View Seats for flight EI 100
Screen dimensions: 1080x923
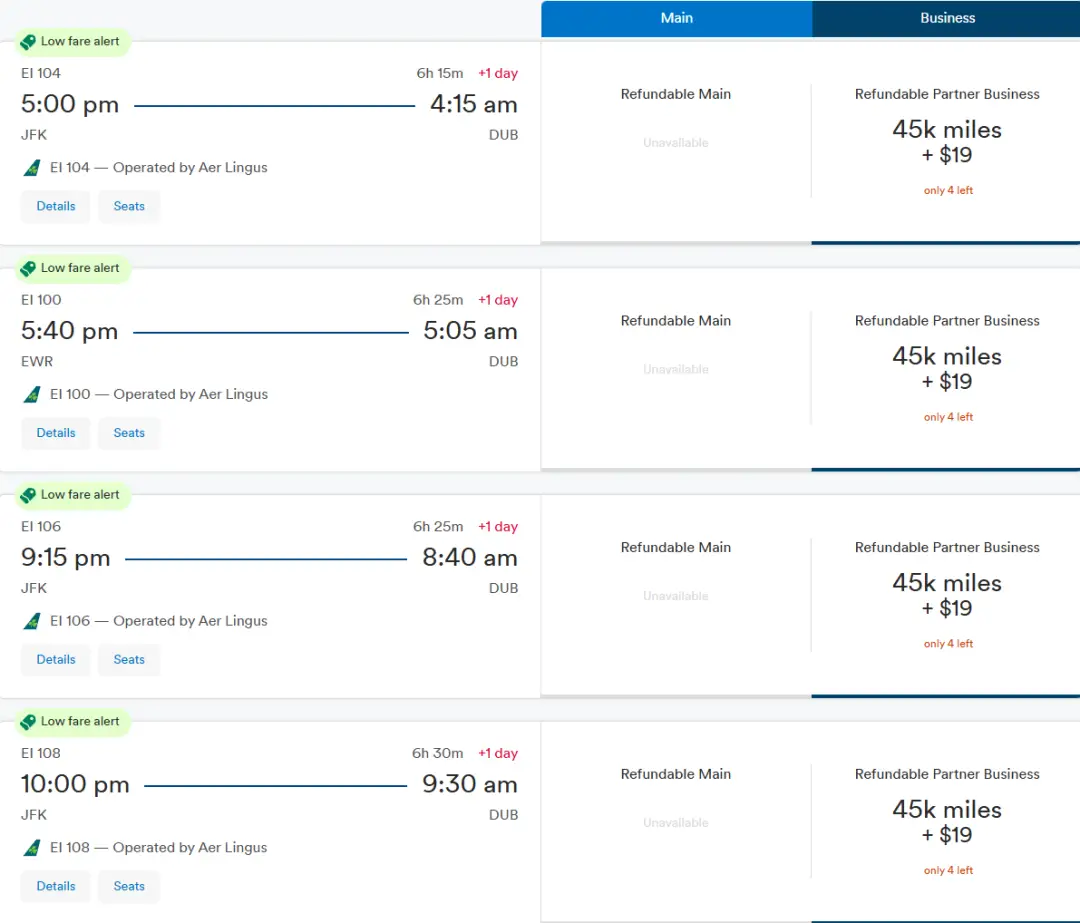129,433
